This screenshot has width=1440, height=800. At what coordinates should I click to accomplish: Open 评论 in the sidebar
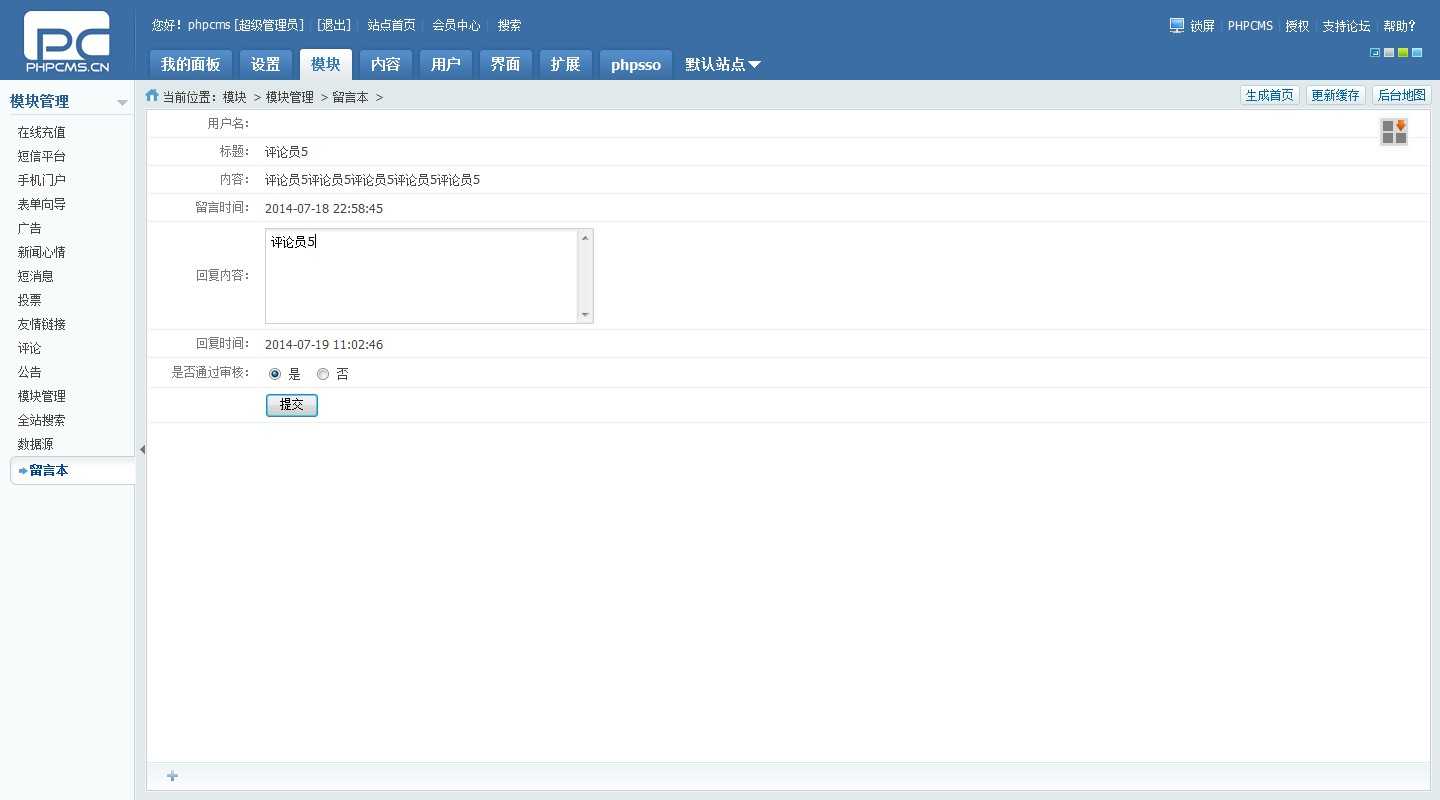click(30, 348)
